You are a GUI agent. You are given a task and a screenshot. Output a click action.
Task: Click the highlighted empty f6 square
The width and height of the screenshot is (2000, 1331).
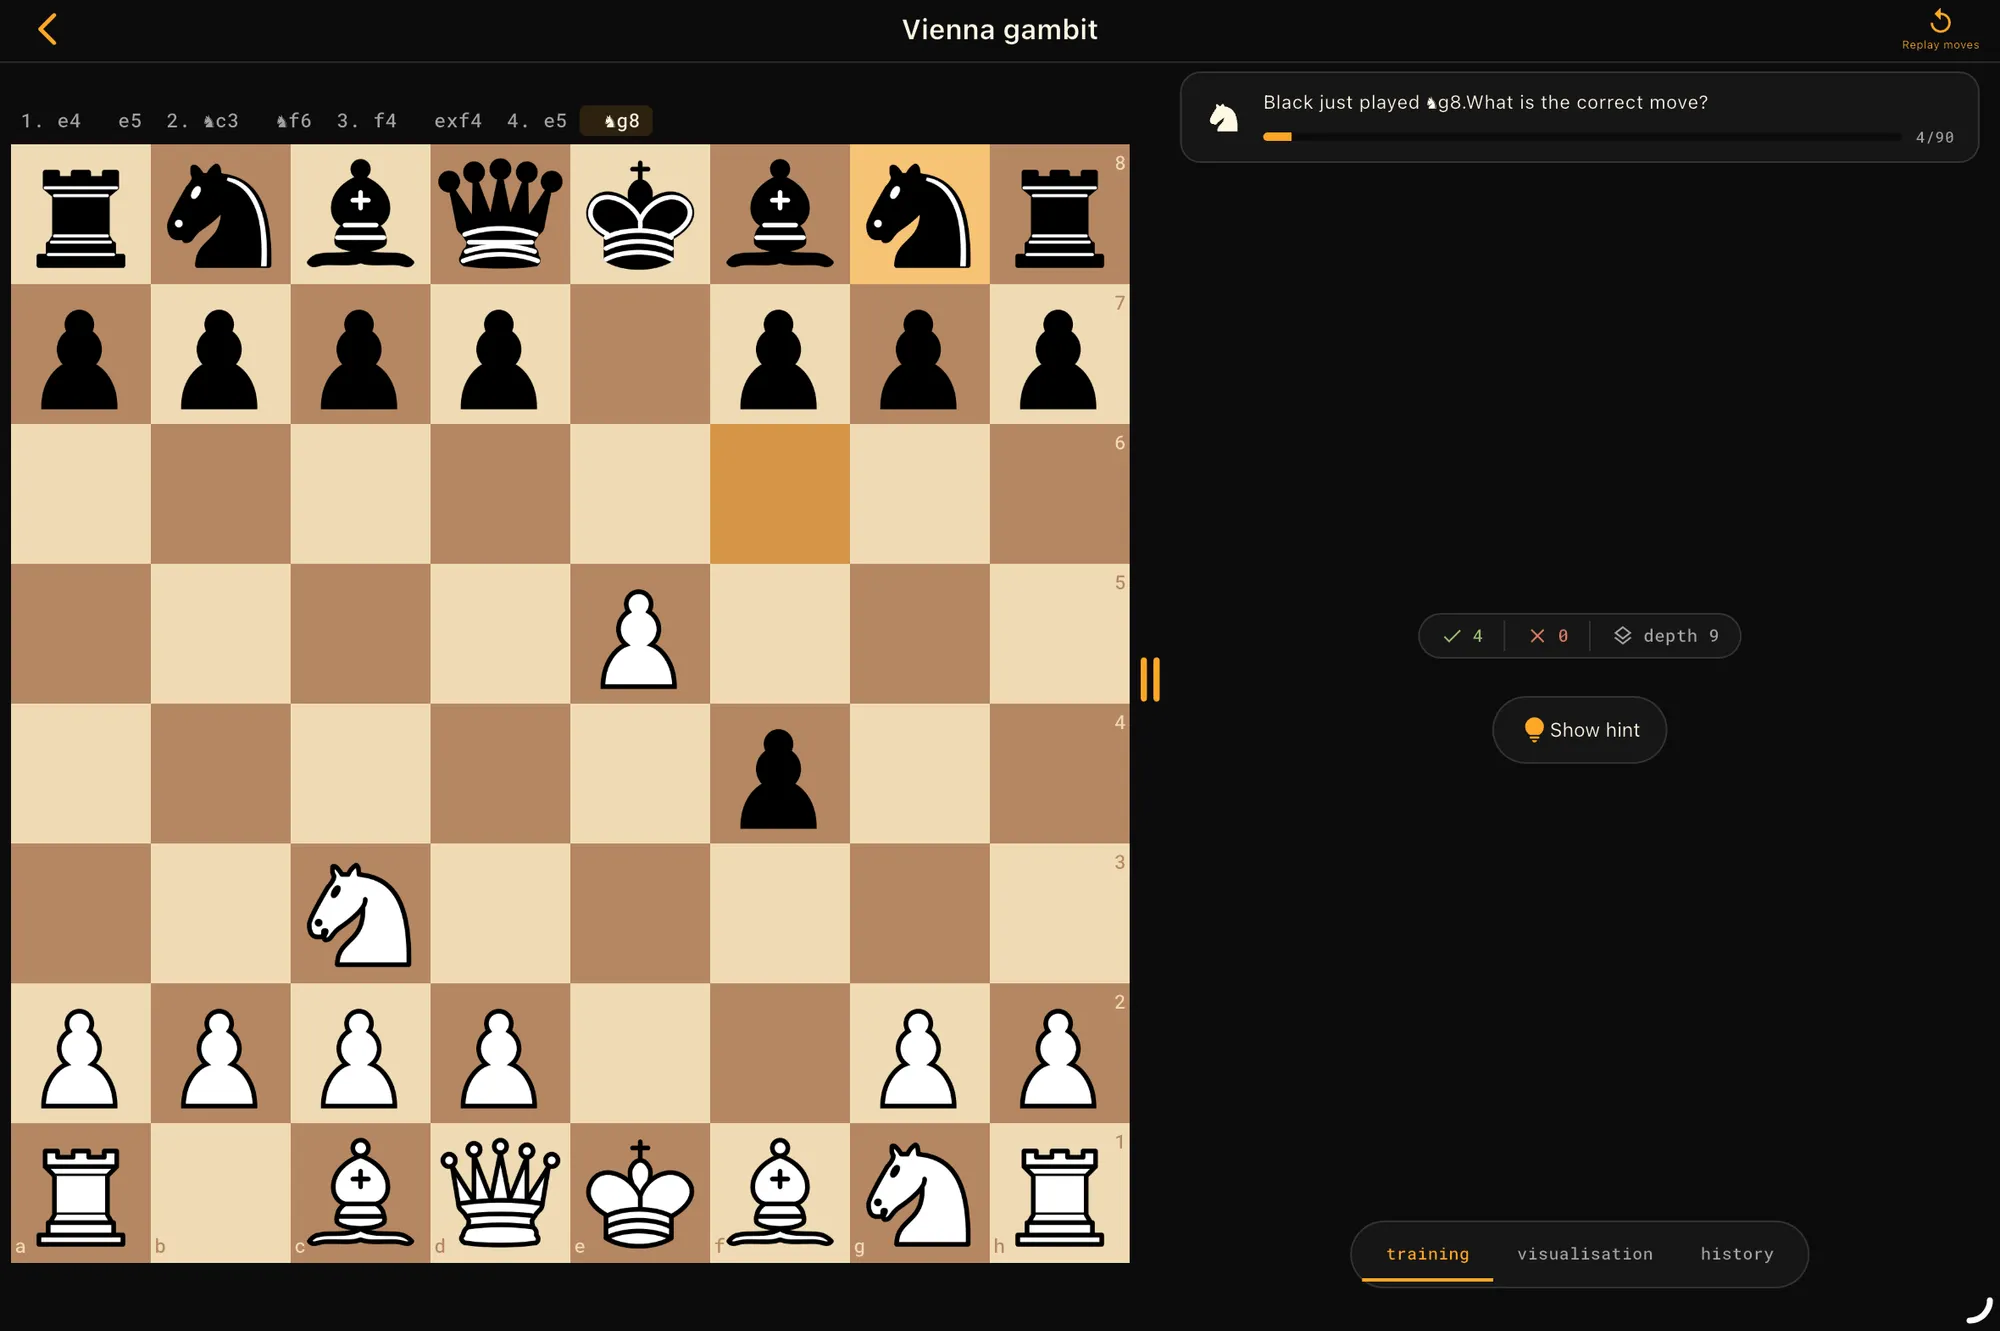[780, 494]
